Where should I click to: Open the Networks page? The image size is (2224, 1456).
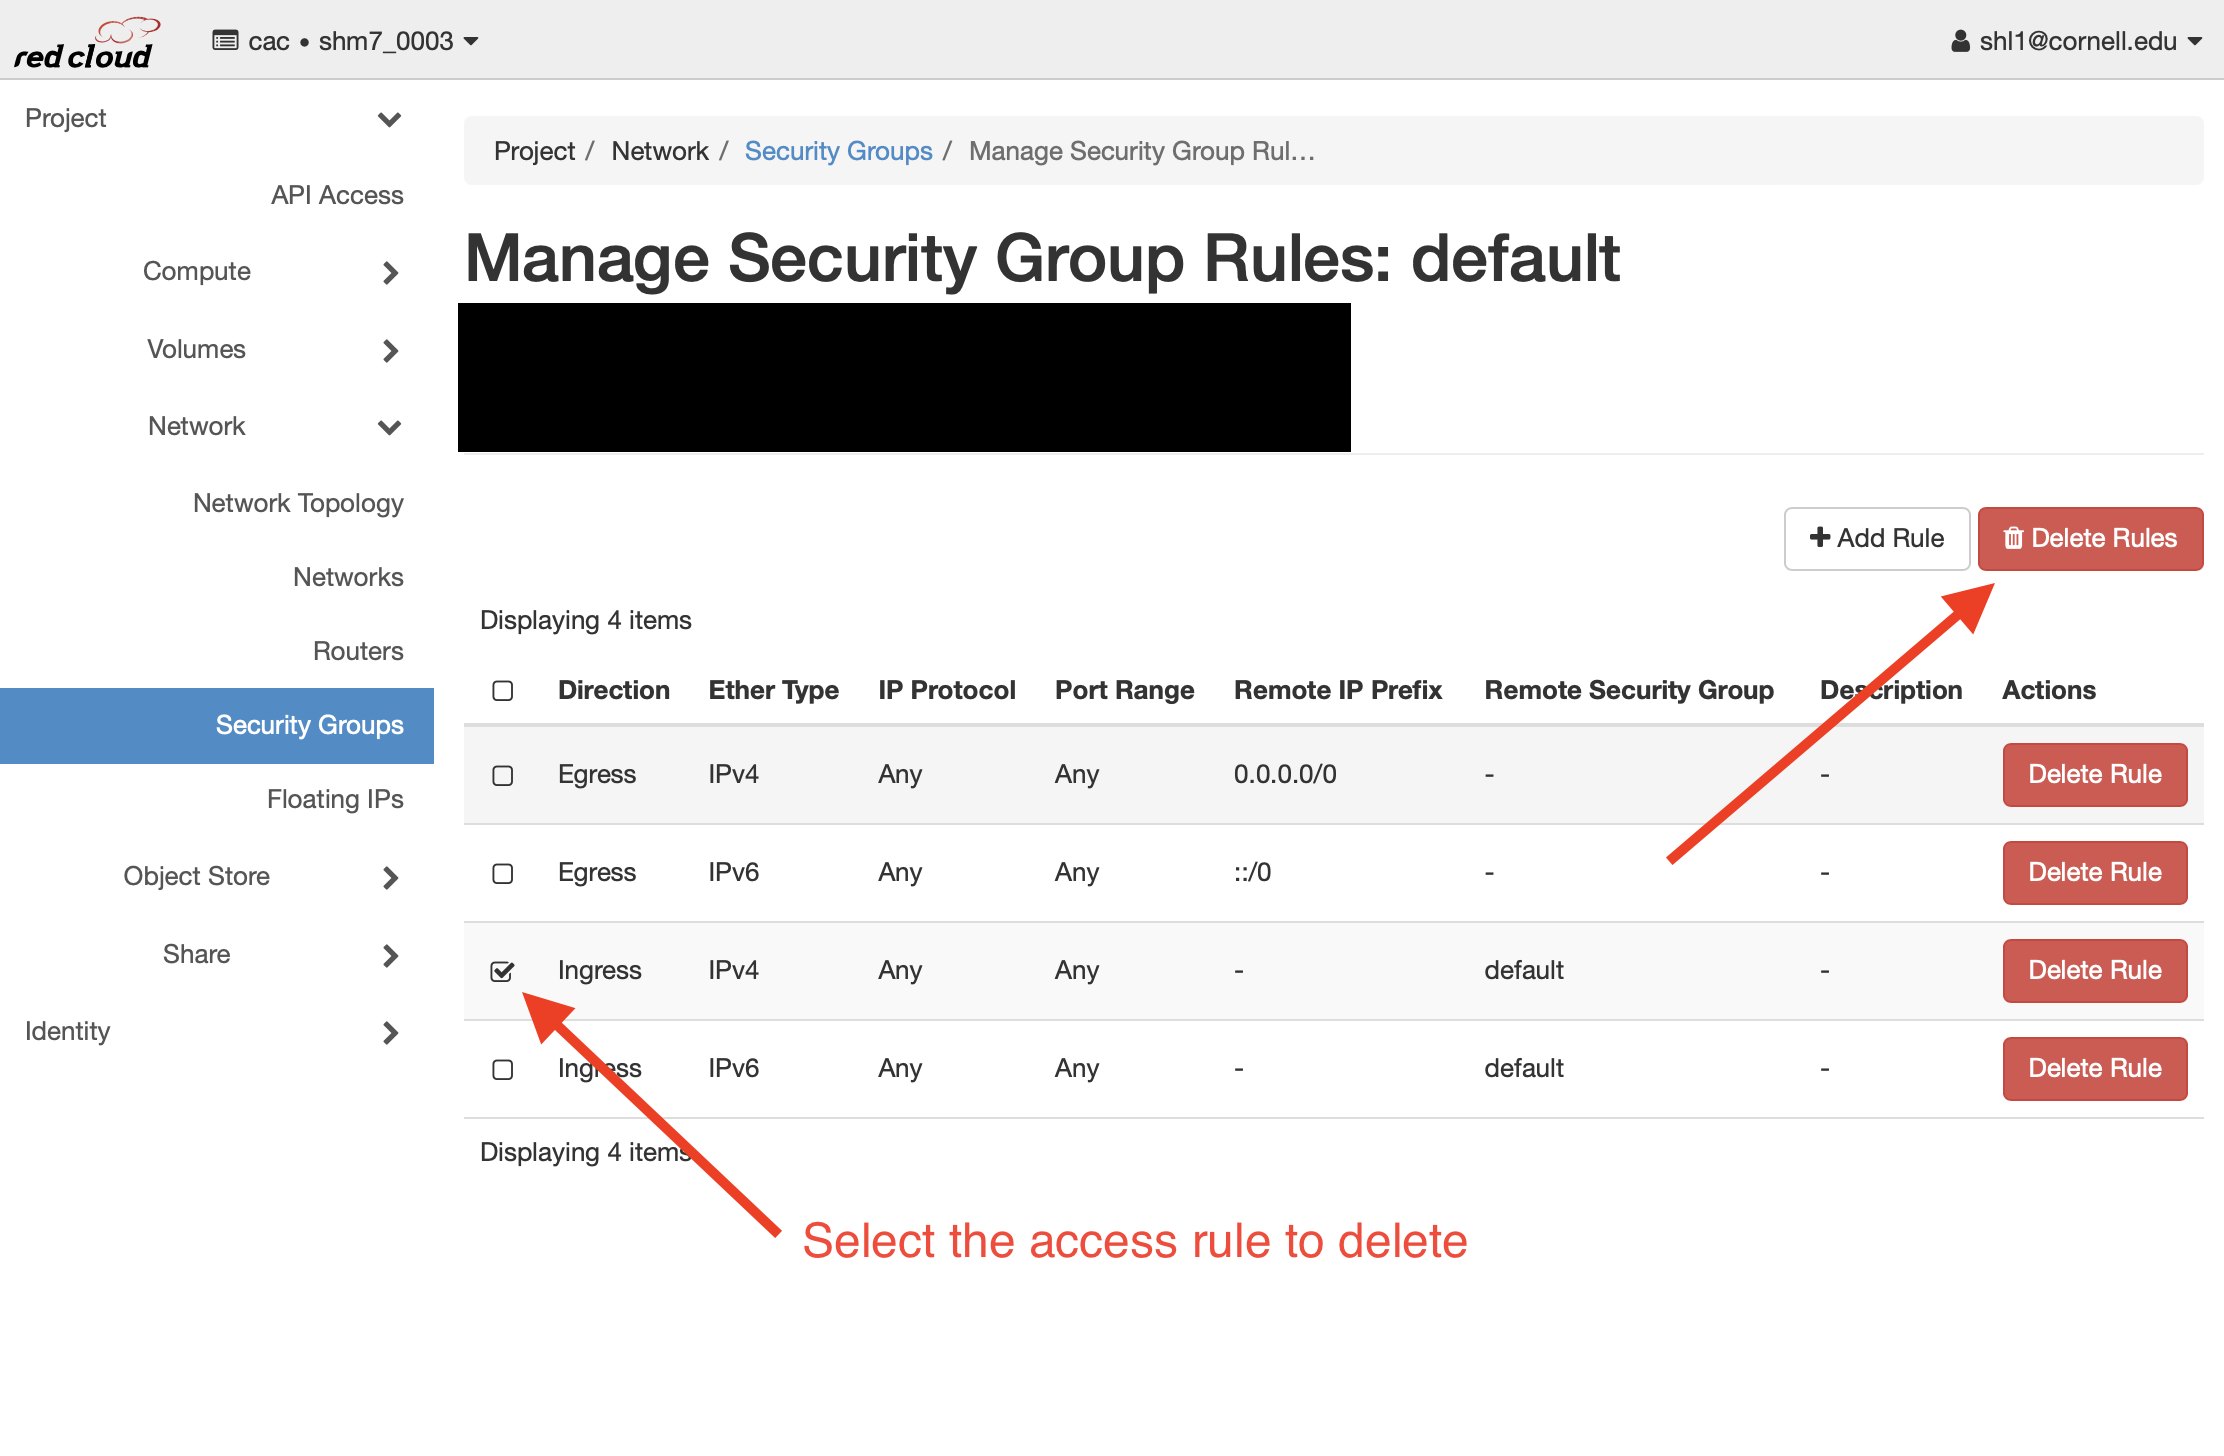(348, 577)
